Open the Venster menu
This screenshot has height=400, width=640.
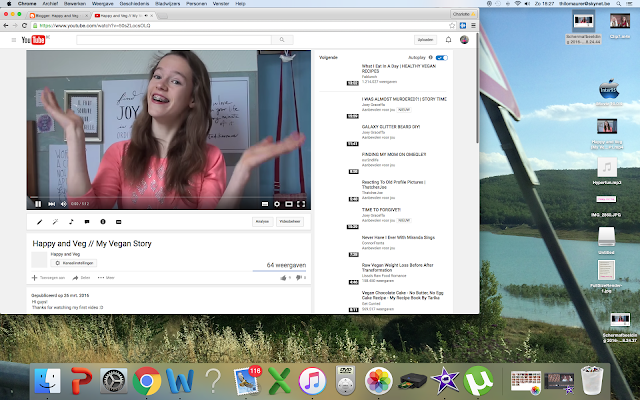point(221,3)
